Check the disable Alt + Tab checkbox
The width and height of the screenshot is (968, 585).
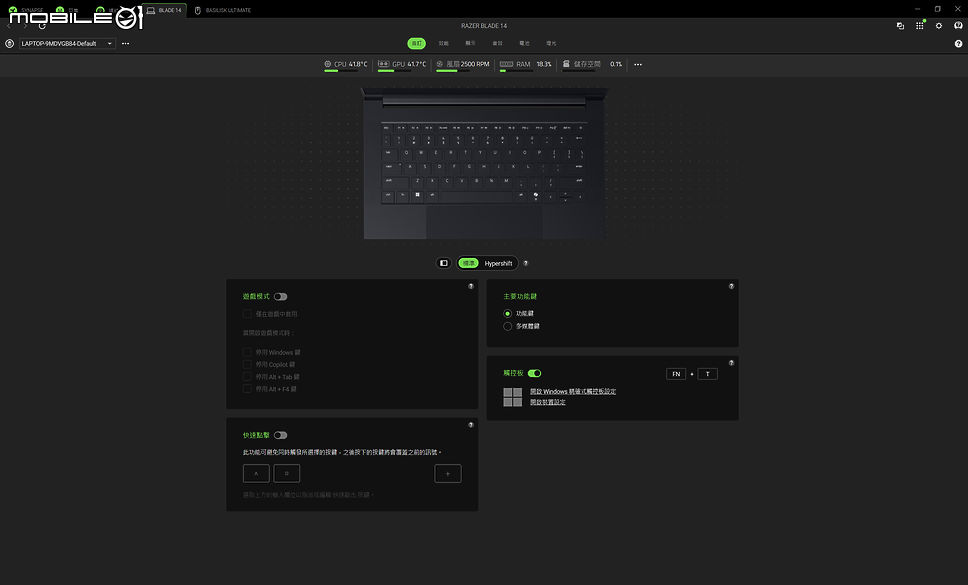tap(248, 377)
